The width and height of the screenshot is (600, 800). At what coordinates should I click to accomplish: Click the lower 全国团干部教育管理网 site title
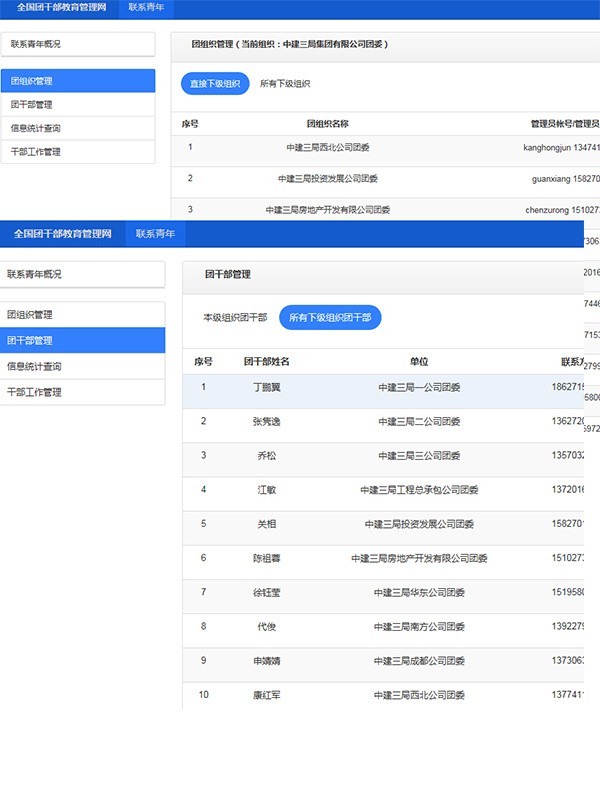[x=63, y=234]
